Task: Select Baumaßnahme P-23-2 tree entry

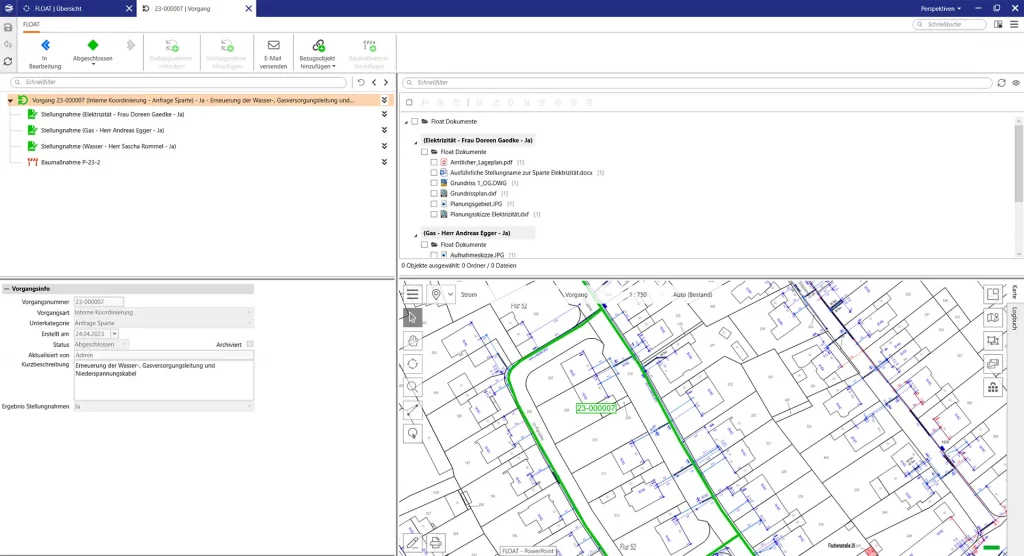Action: coord(69,162)
